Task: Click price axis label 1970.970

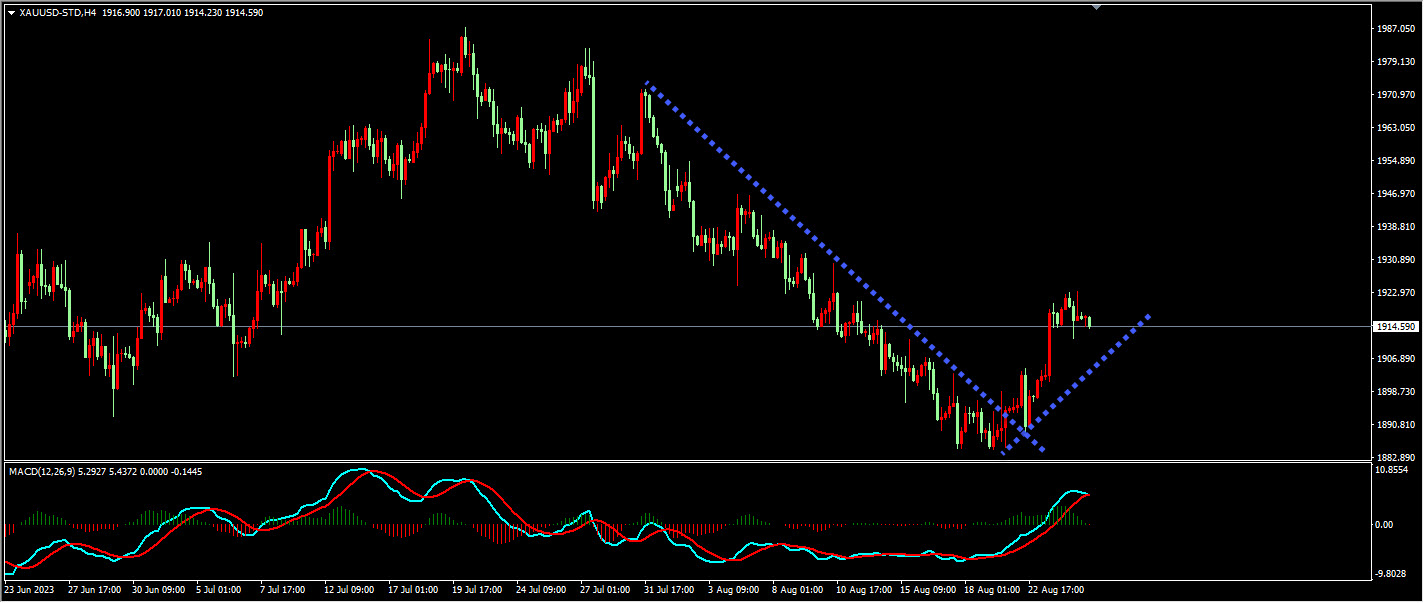Action: pos(1394,95)
